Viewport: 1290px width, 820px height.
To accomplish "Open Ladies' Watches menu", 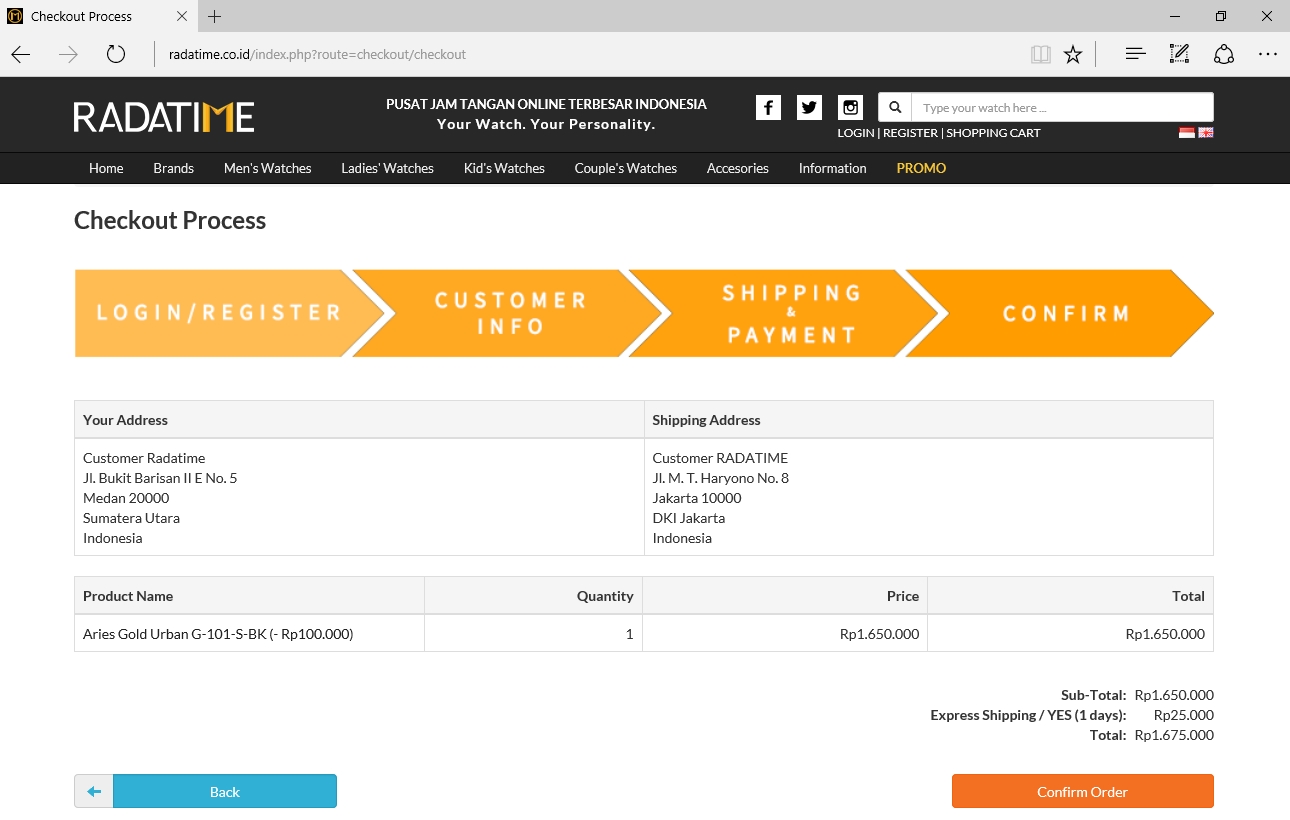I will click(x=388, y=168).
